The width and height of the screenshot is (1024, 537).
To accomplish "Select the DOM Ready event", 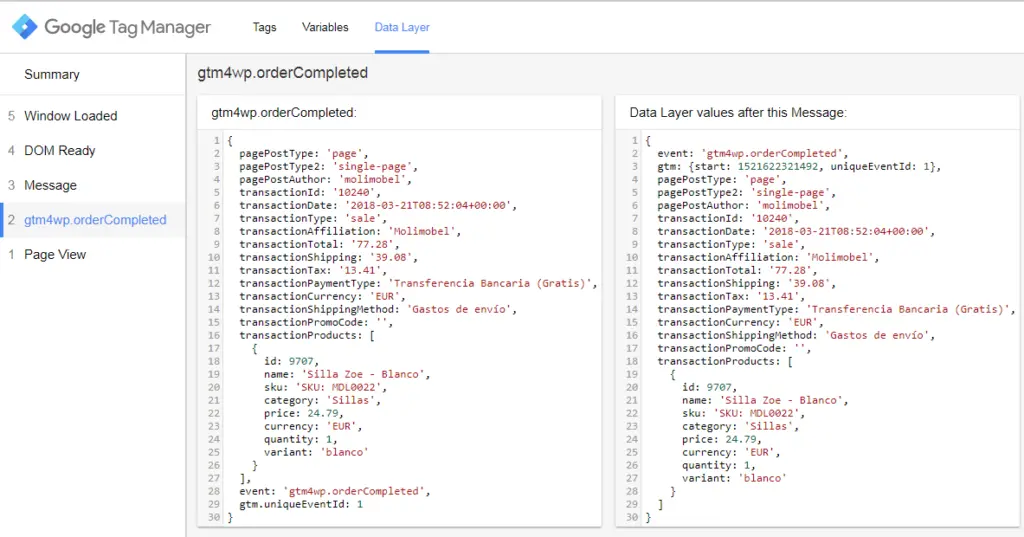I will (60, 151).
